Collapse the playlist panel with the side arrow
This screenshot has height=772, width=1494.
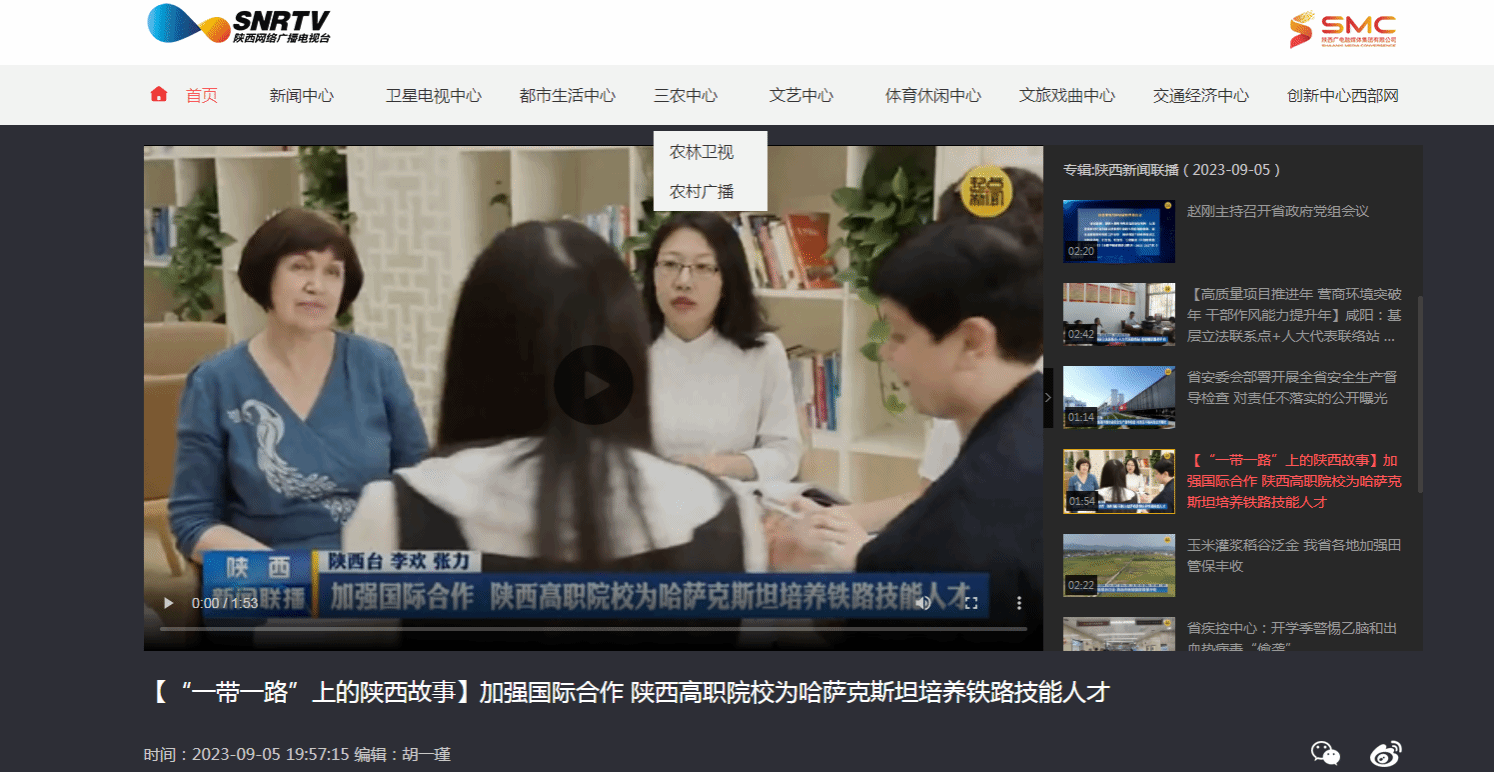pyautogui.click(x=1048, y=397)
